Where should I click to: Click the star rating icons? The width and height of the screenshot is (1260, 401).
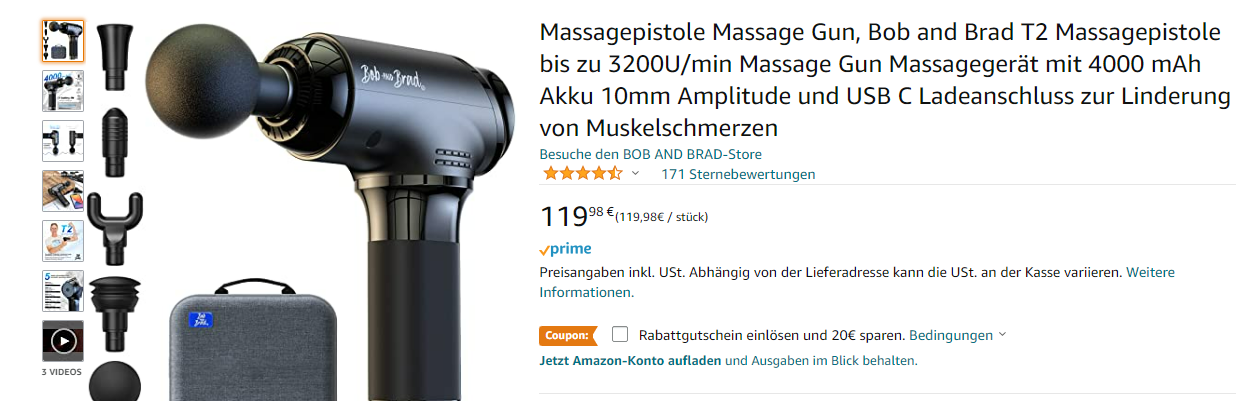click(x=581, y=173)
